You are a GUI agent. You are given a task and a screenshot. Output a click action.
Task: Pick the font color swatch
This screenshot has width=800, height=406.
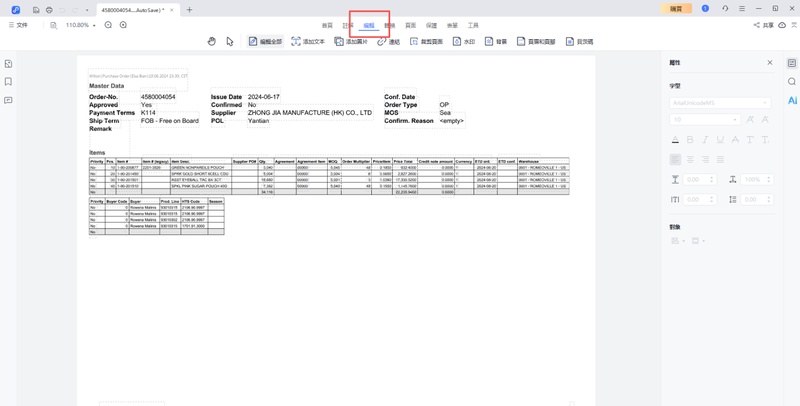675,140
